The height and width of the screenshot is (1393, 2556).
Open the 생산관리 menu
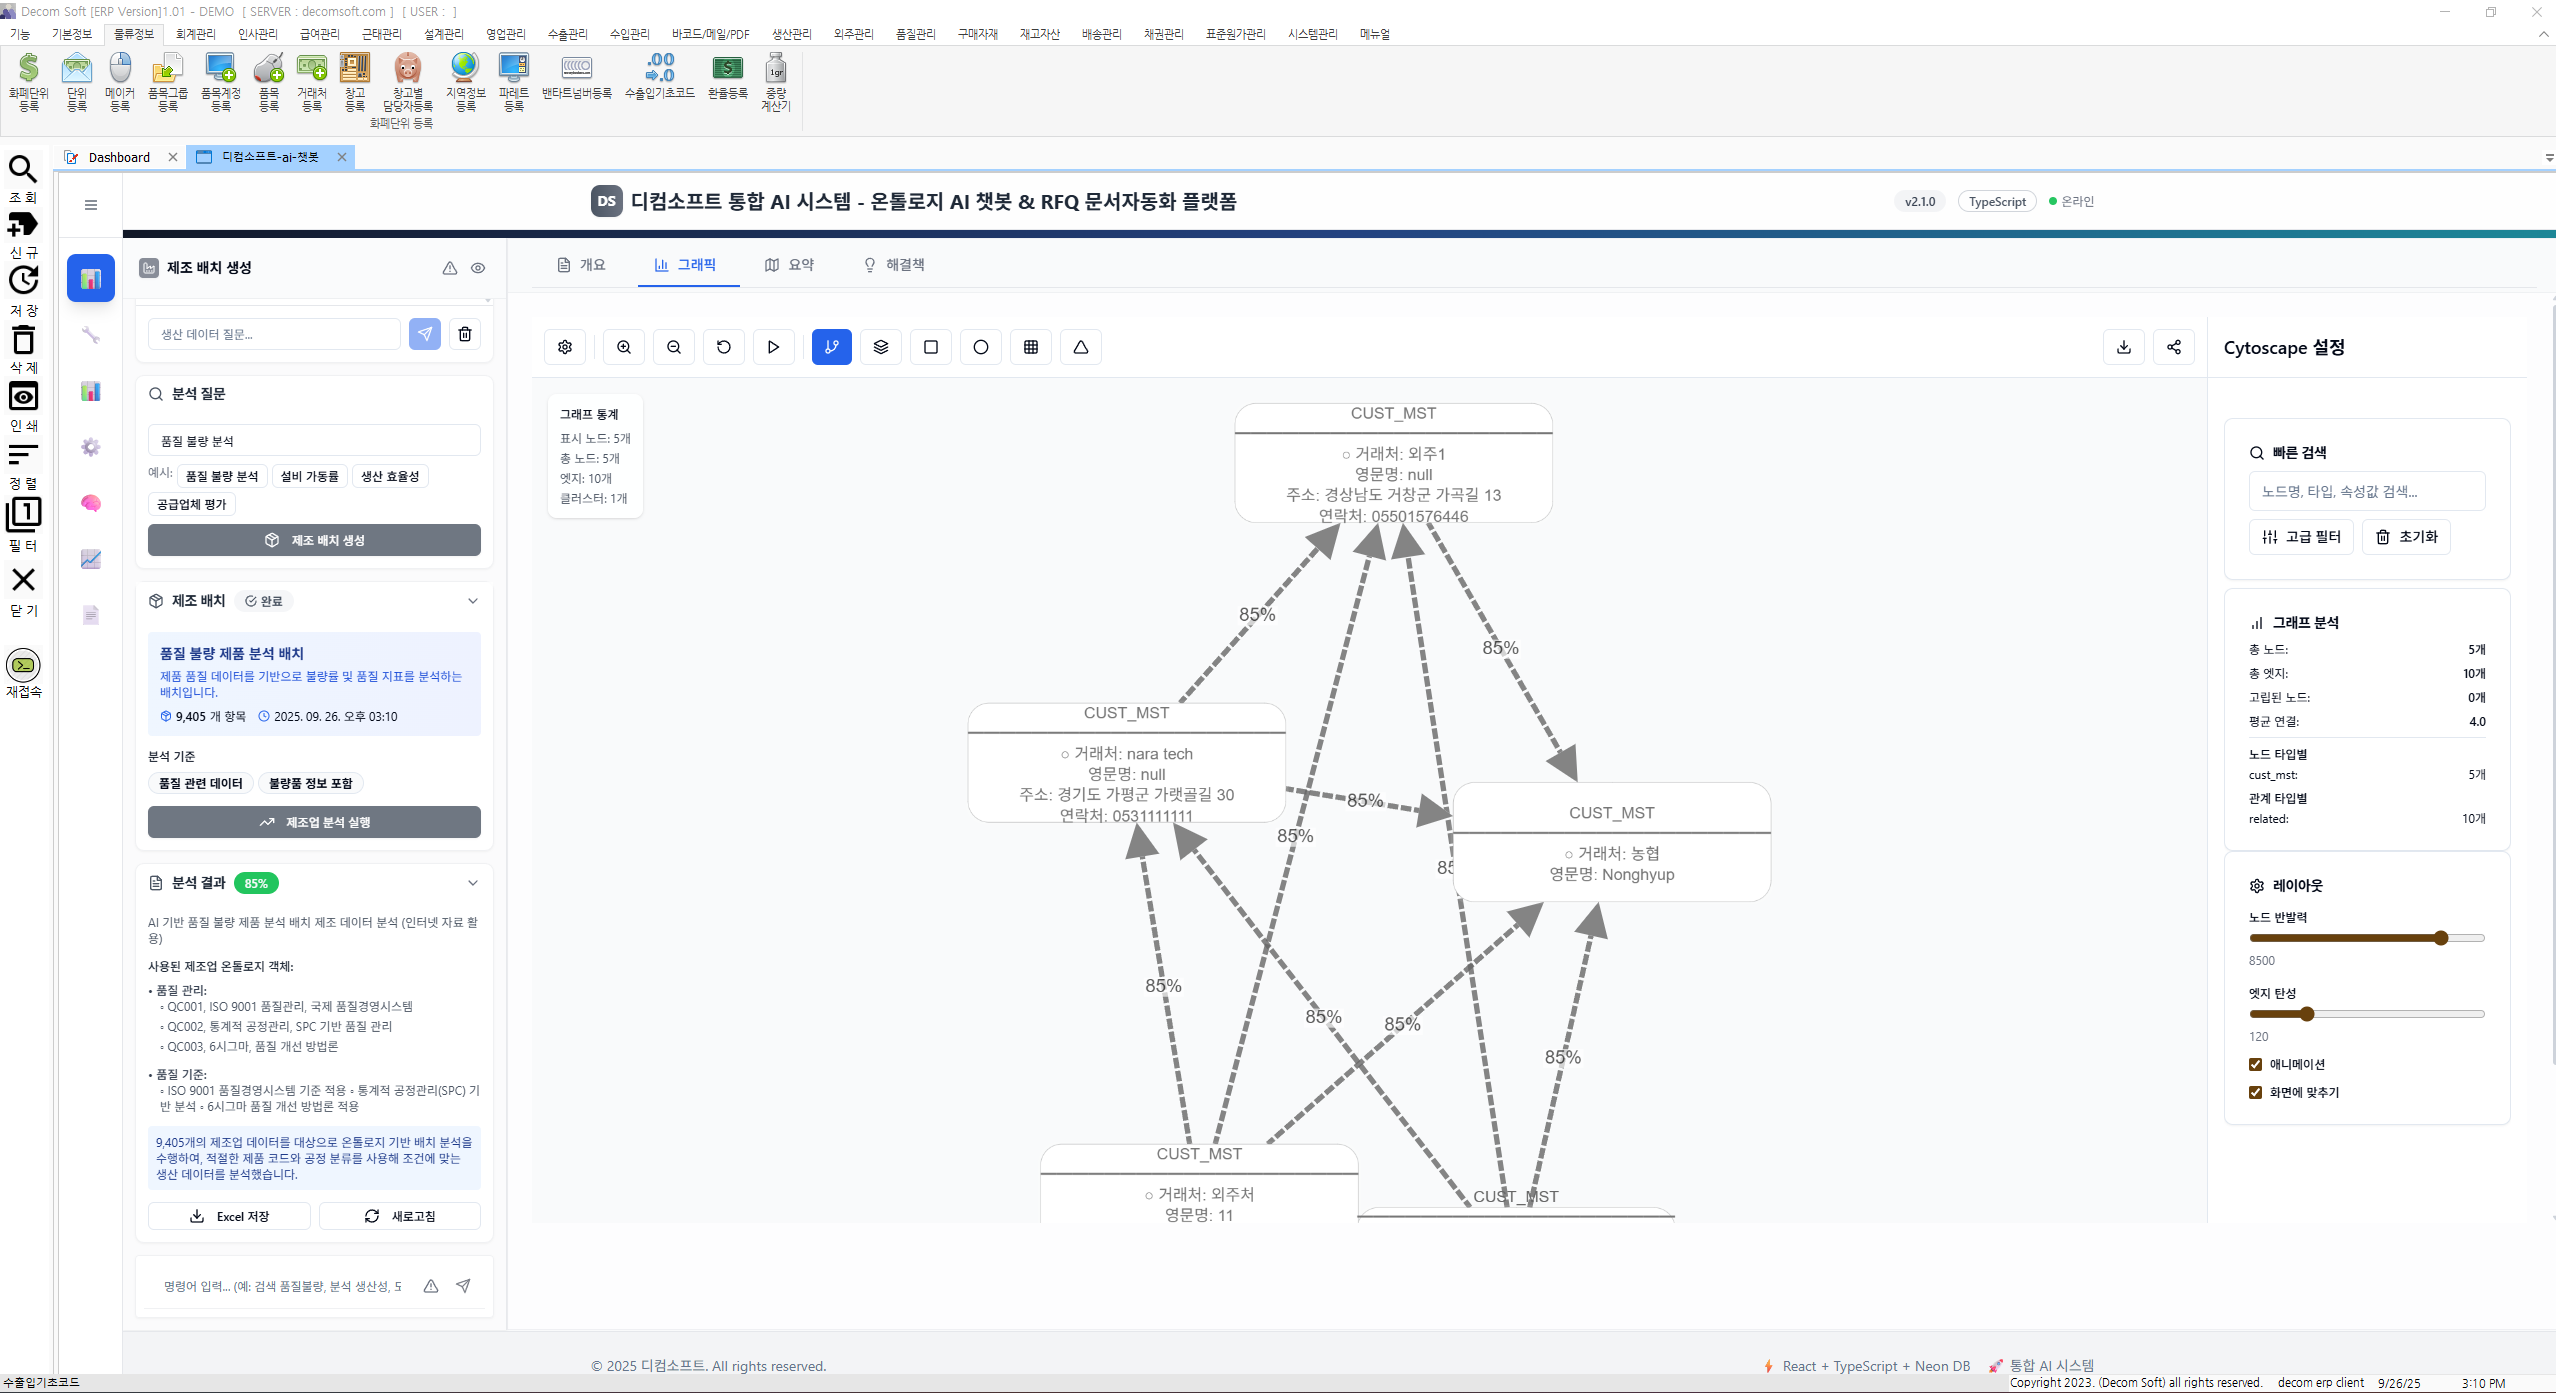click(791, 34)
